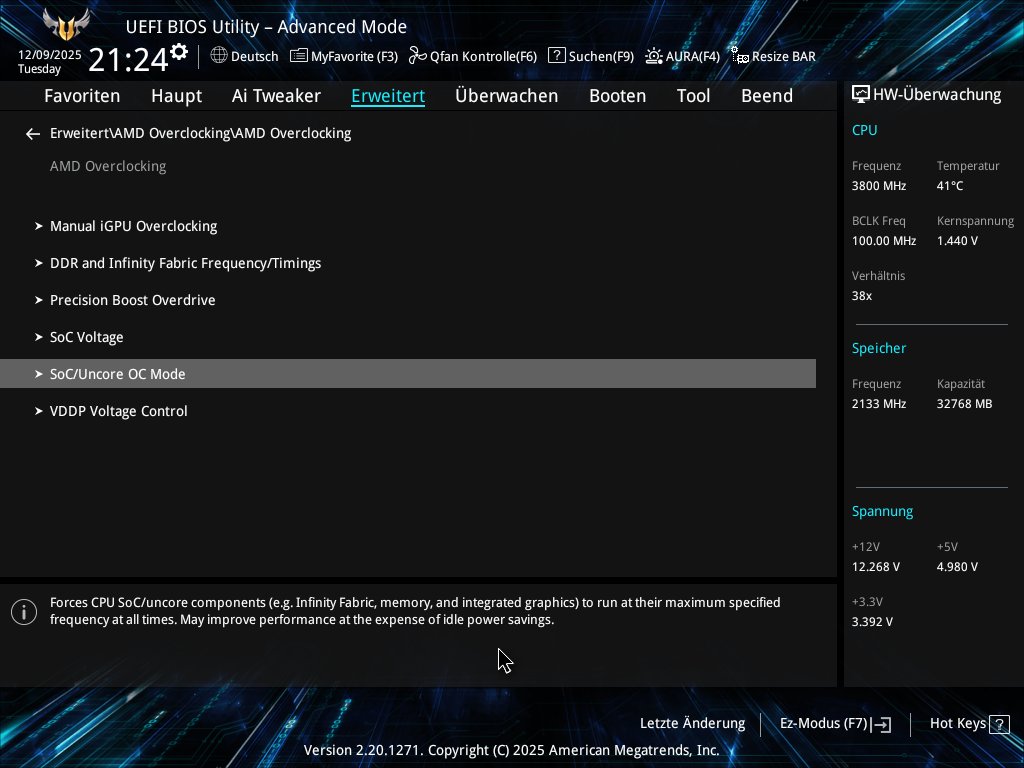The height and width of the screenshot is (768, 1024).
Task: Click the info icon beside help text
Action: (x=24, y=612)
